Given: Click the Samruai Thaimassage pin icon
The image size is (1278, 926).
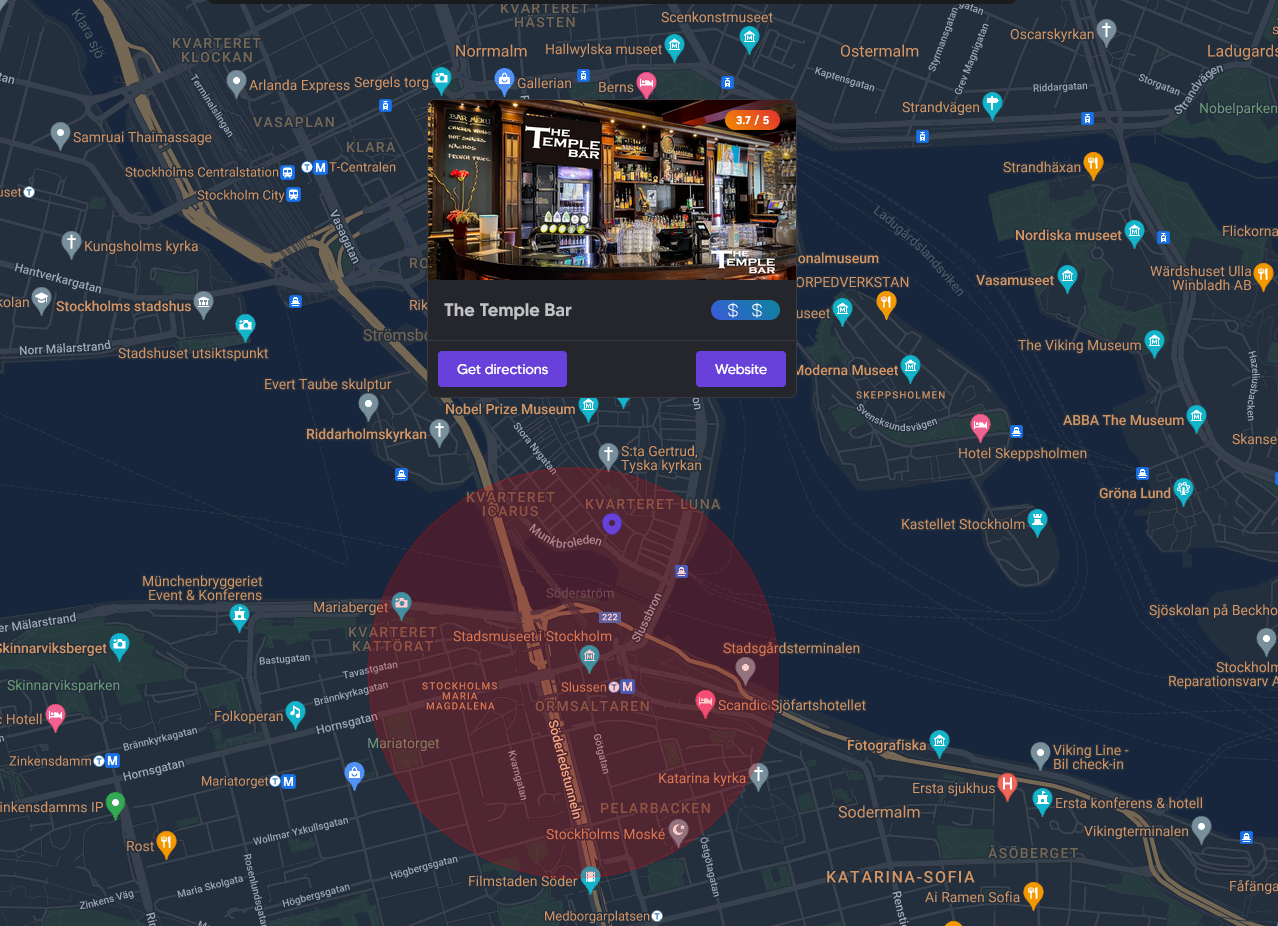Looking at the screenshot, I should 60,135.
